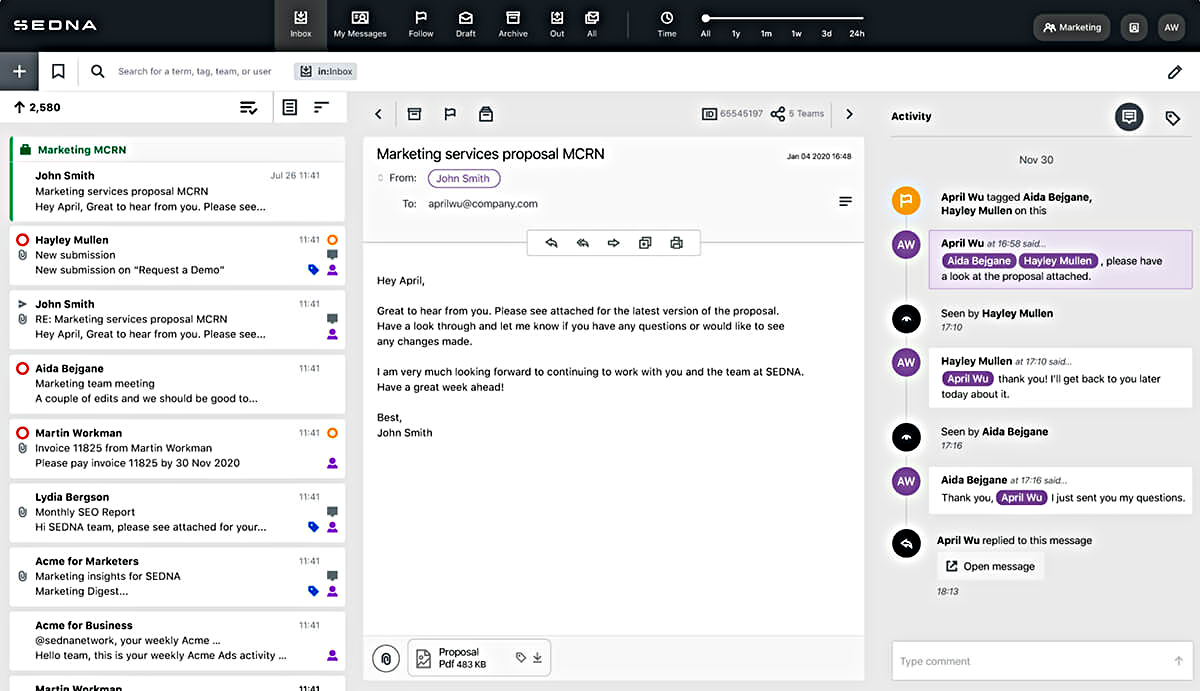Open Acme for Business message
This screenshot has width=1200, height=691.
click(177, 640)
